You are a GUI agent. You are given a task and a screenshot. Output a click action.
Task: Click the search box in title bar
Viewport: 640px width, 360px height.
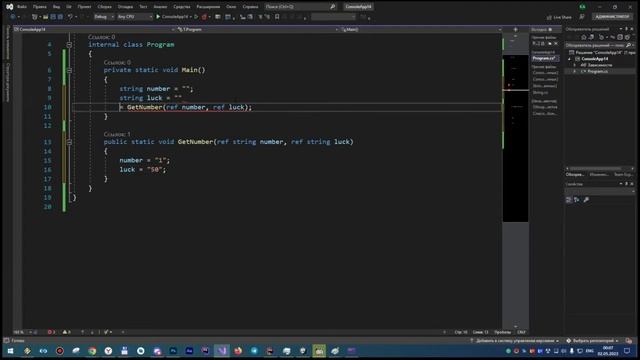[300, 7]
